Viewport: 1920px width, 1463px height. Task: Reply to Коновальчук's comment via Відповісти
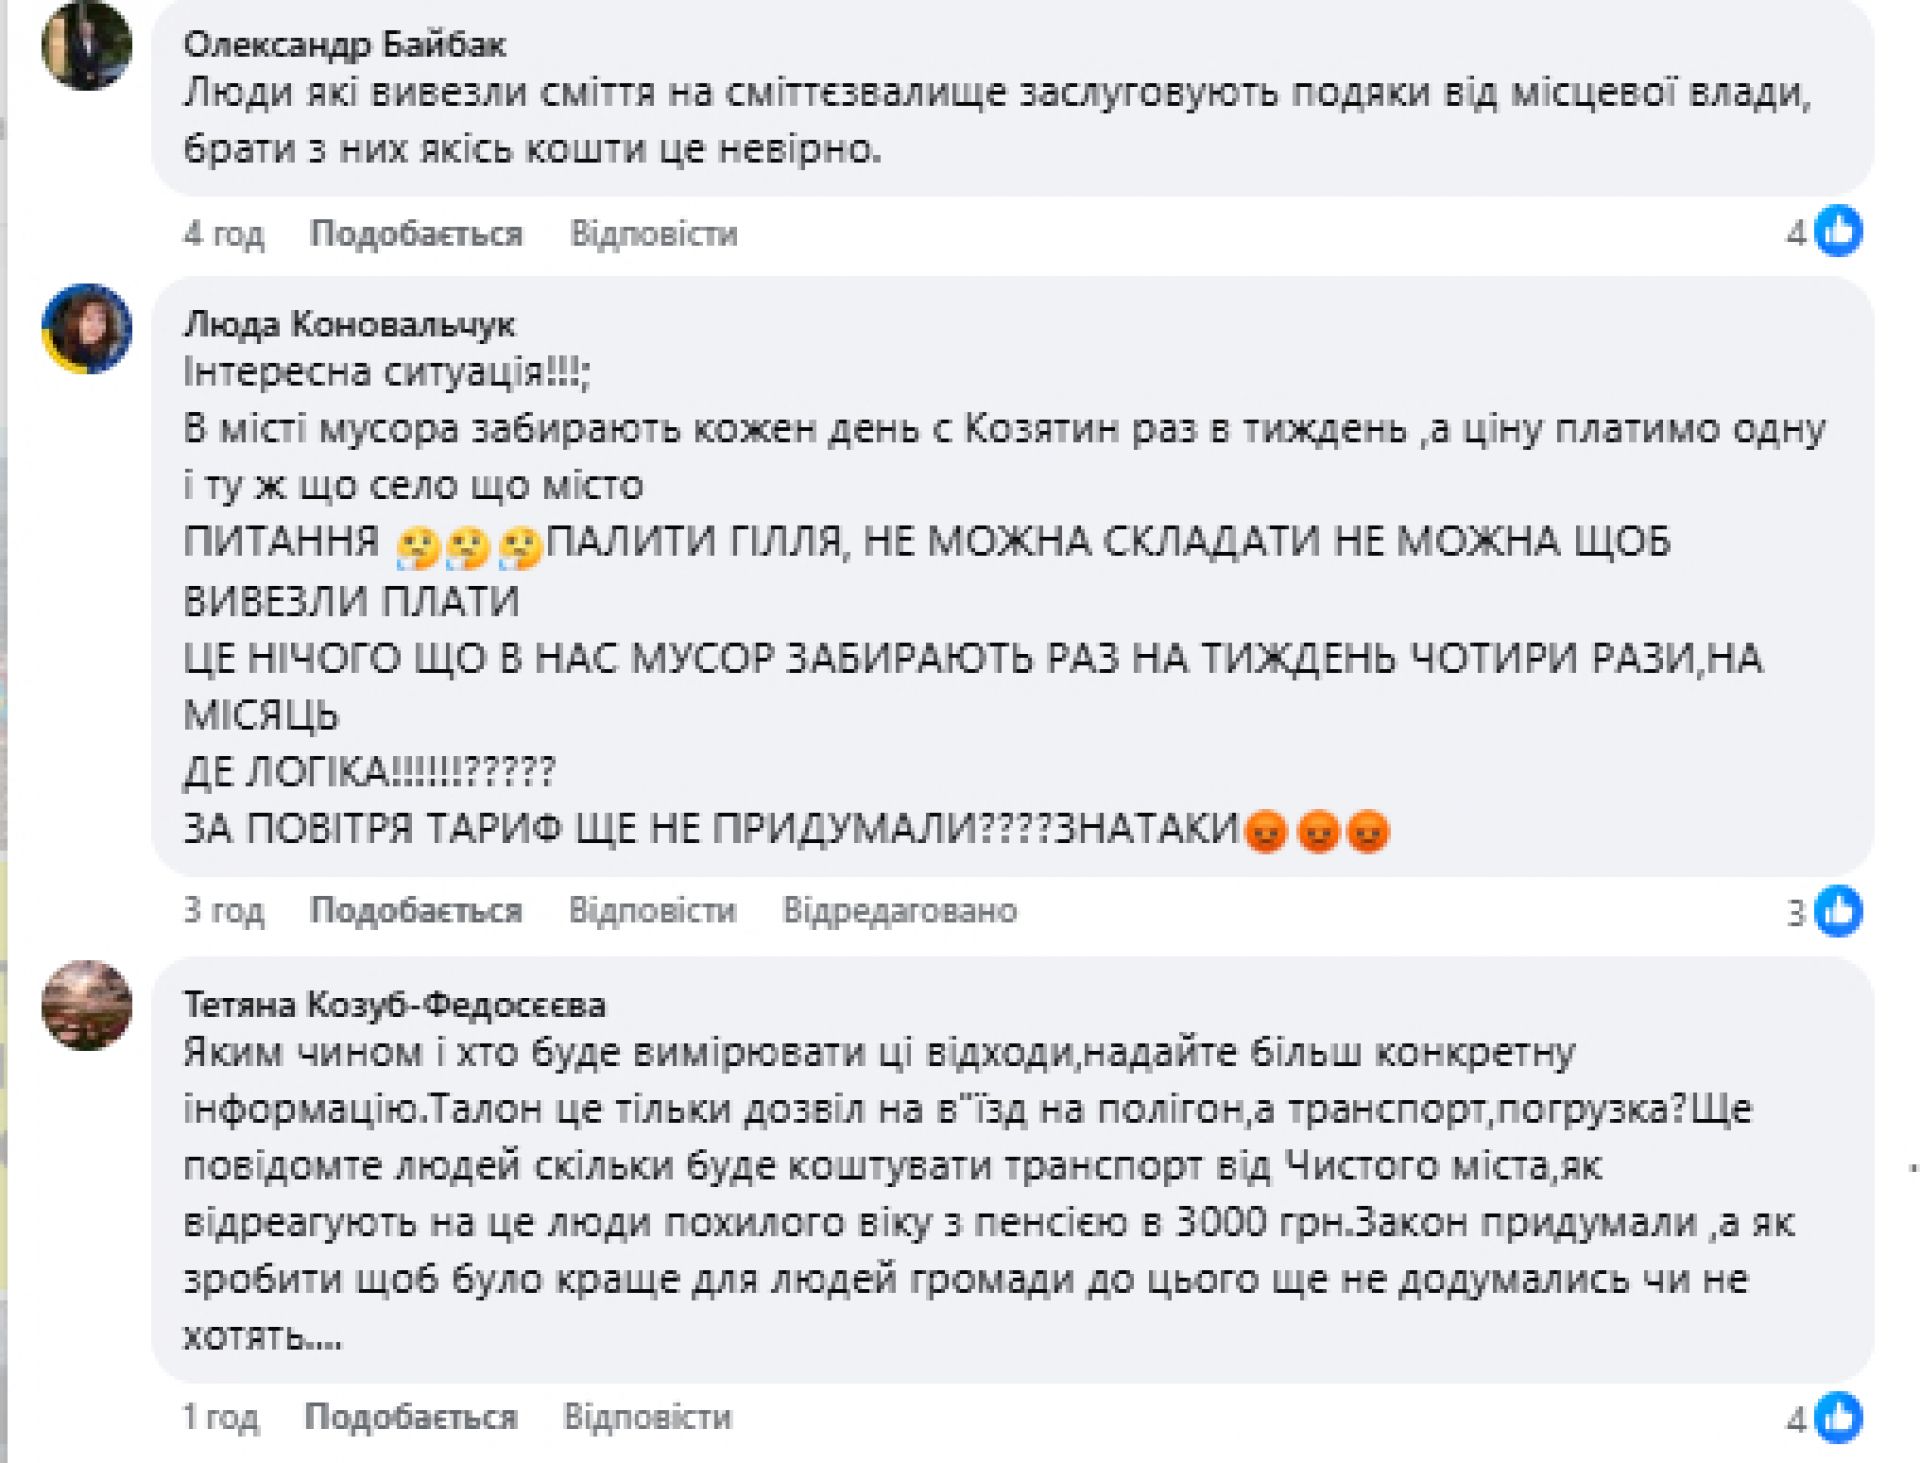pyautogui.click(x=652, y=910)
